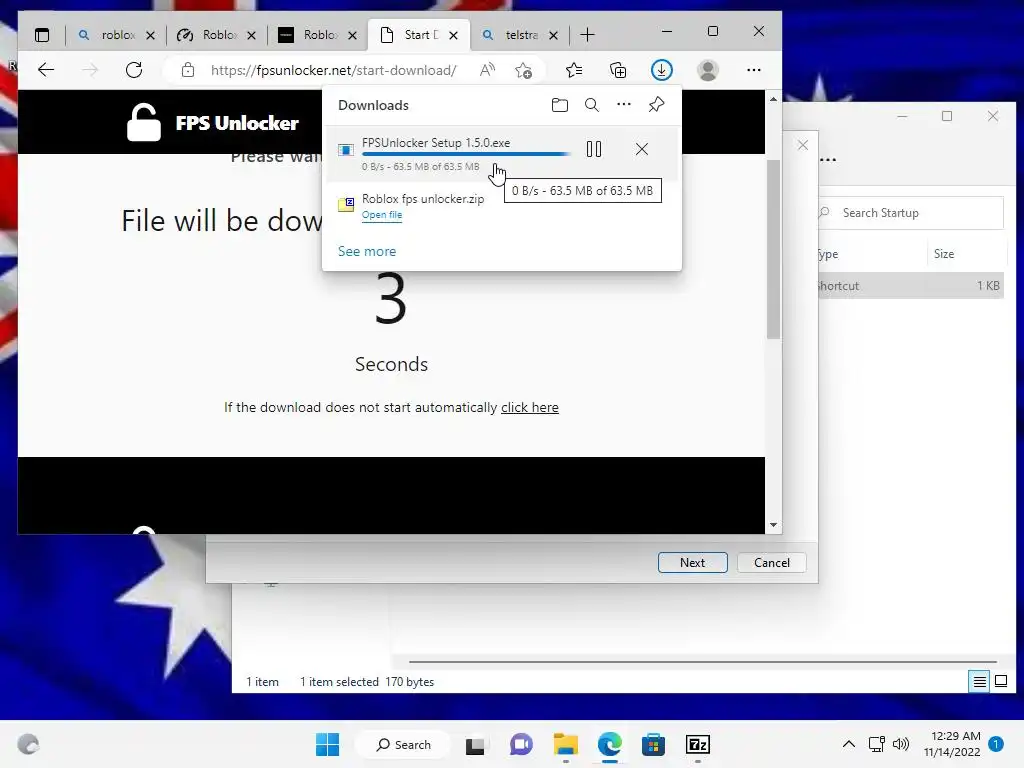Screen dimensions: 1024x768
Task: Open more options in Downloads panel
Action: tap(624, 104)
